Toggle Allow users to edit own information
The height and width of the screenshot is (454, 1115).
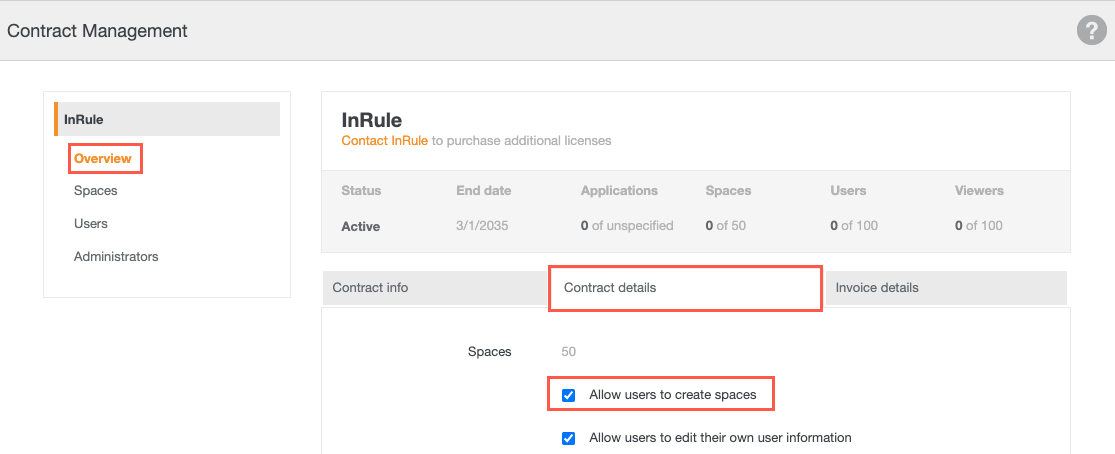coord(569,437)
